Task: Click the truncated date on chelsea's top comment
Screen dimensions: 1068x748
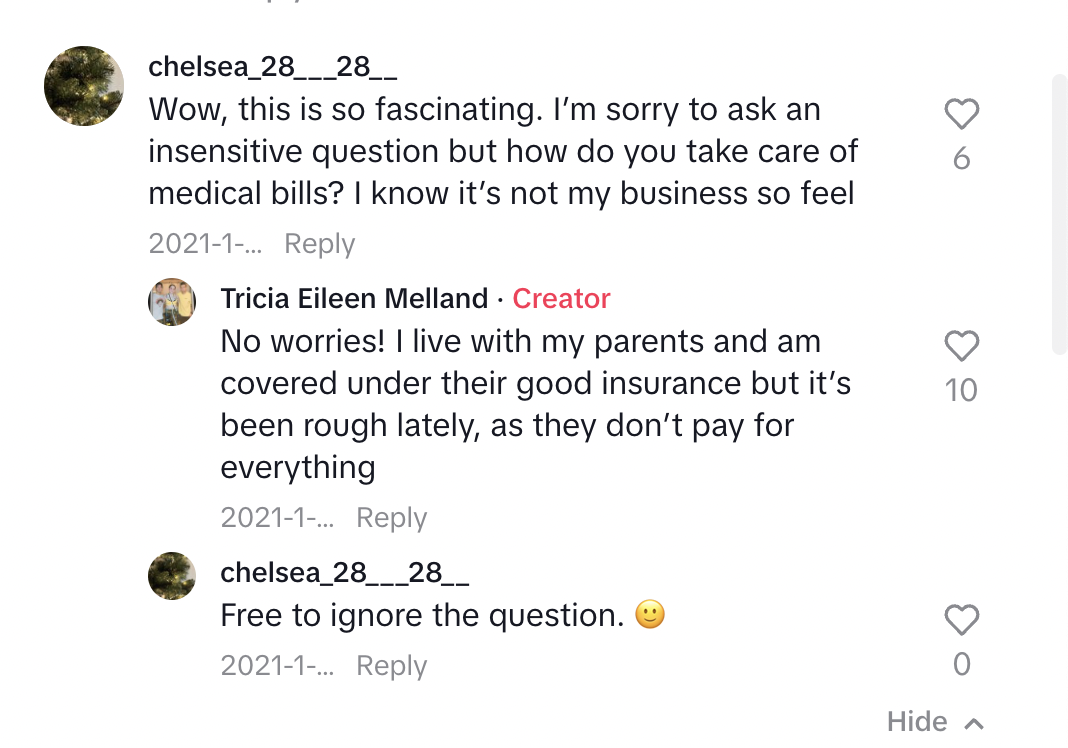Action: tap(205, 243)
